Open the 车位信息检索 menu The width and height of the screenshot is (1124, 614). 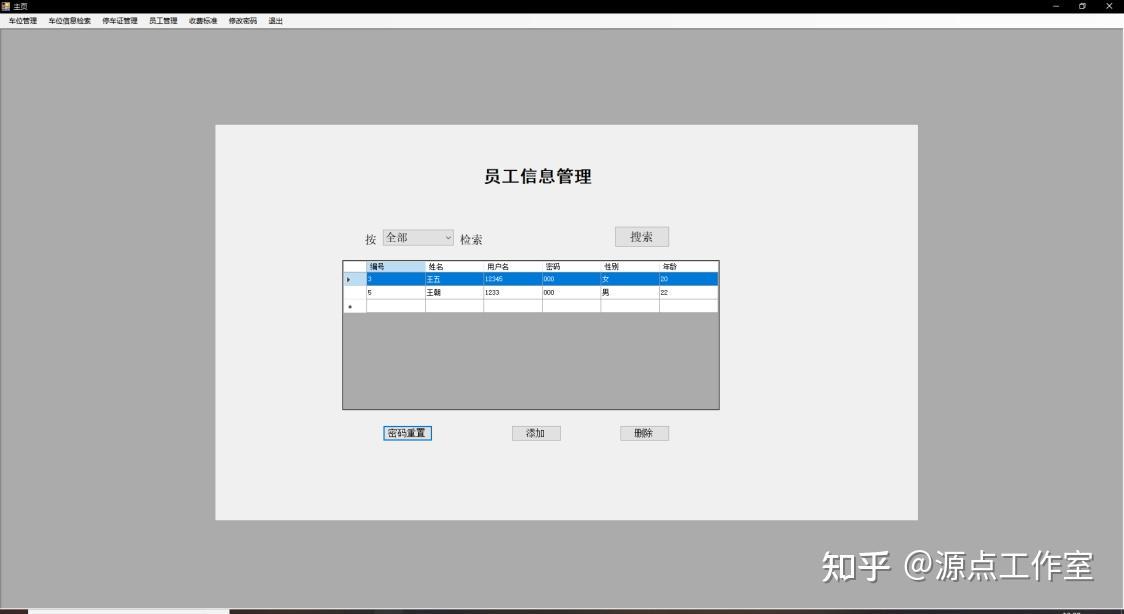click(x=70, y=21)
